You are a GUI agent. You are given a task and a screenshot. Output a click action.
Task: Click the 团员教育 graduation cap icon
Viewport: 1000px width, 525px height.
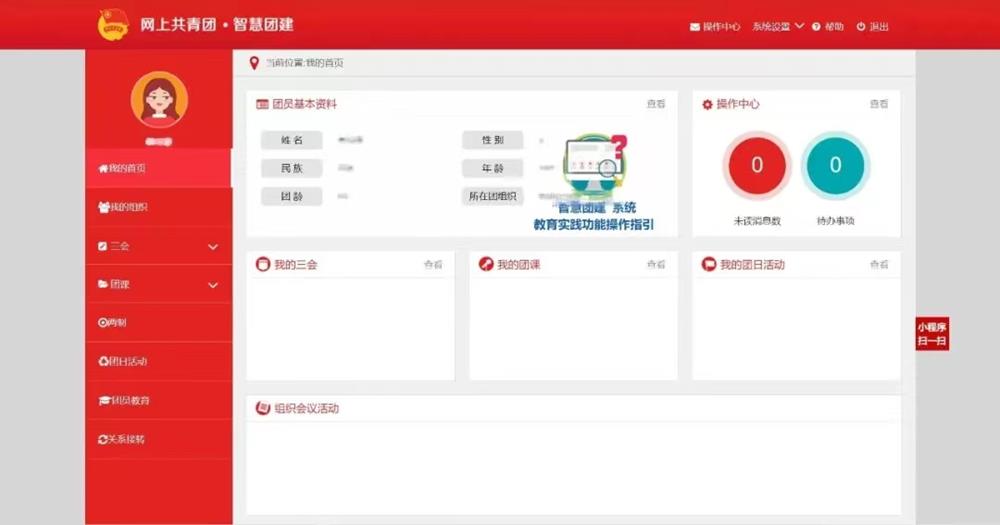point(102,400)
